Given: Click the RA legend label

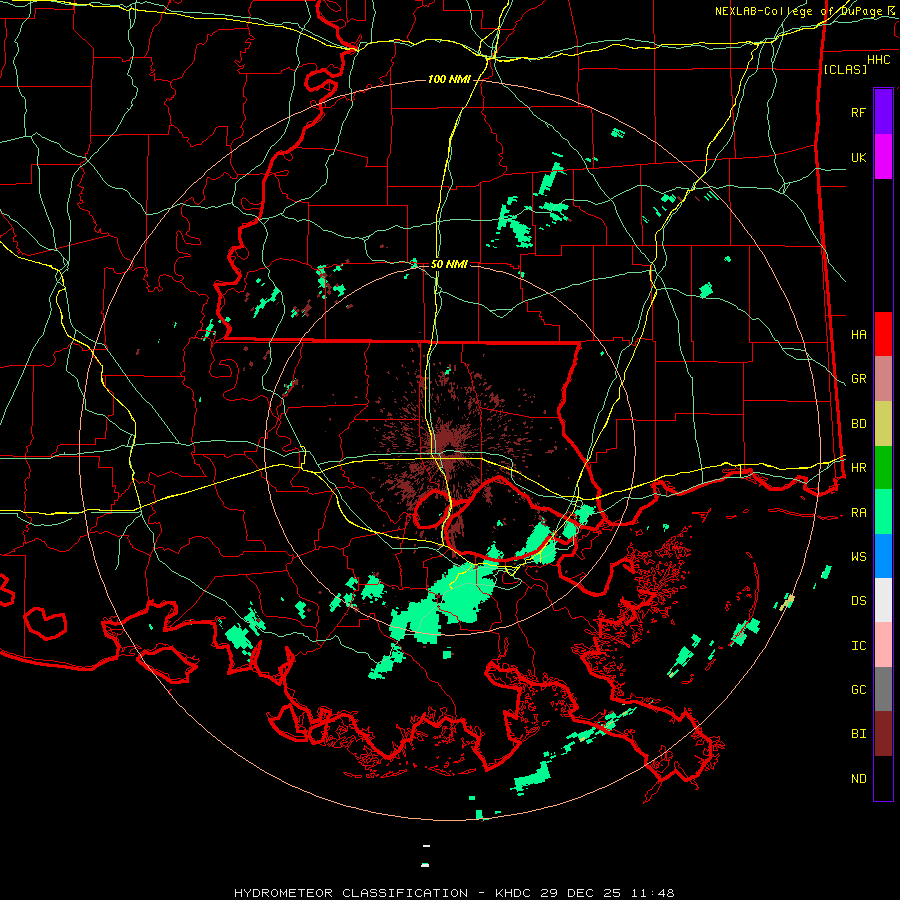Looking at the screenshot, I should click(x=859, y=512).
